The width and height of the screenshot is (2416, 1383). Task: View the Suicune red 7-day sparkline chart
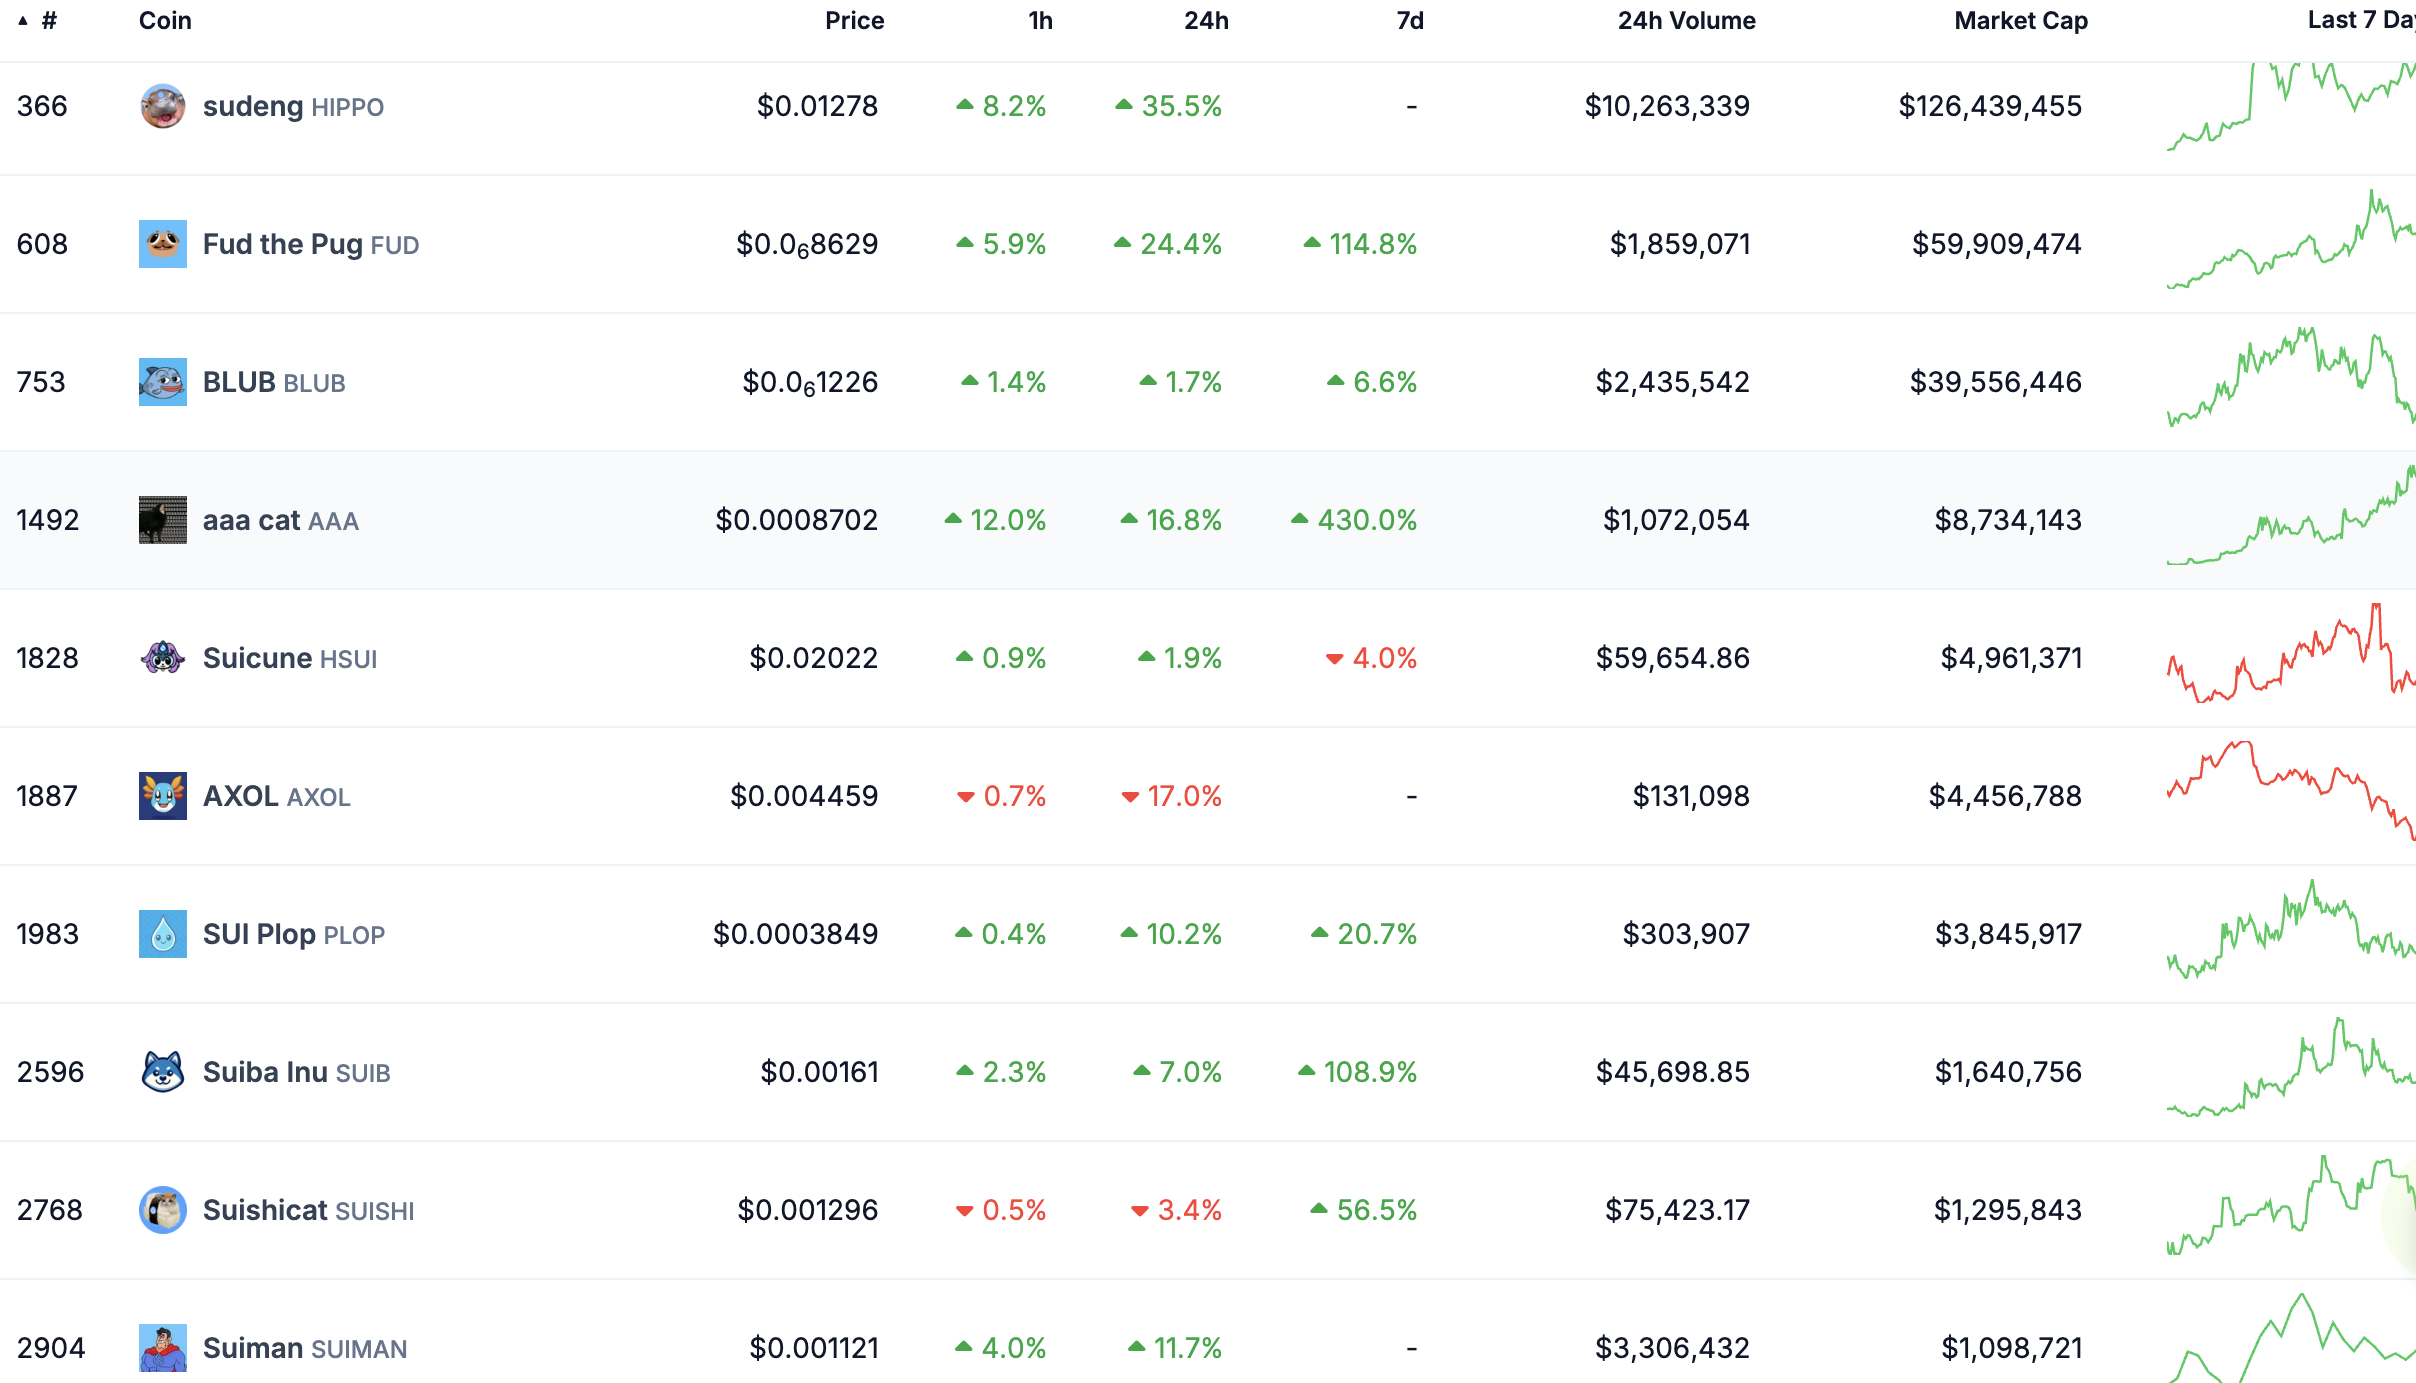(x=2290, y=656)
